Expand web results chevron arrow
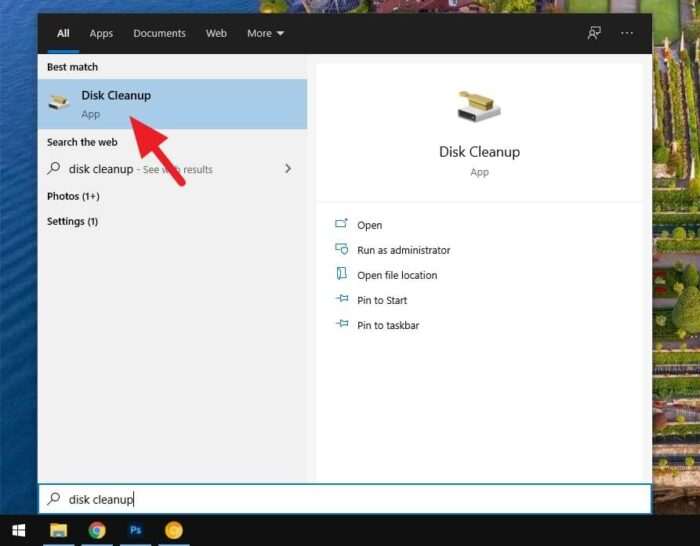Image resolution: width=700 pixels, height=546 pixels. [288, 168]
